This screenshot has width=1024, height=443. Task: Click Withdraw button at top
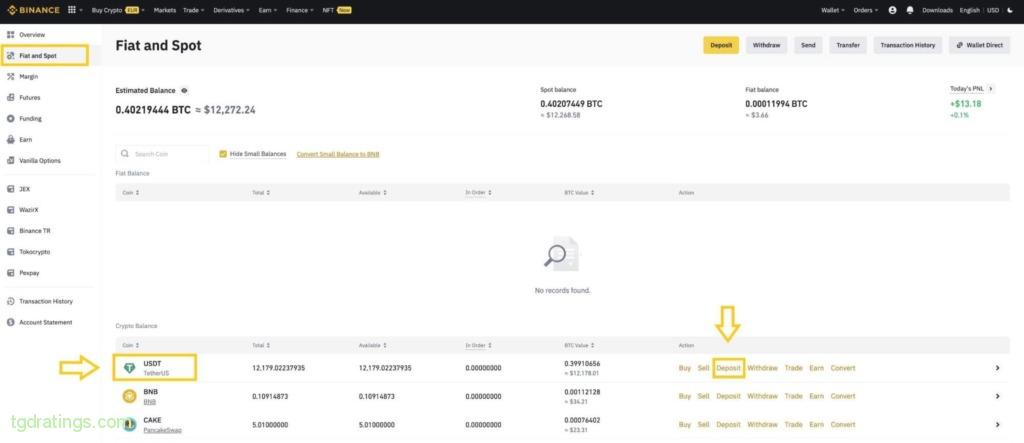pos(767,45)
